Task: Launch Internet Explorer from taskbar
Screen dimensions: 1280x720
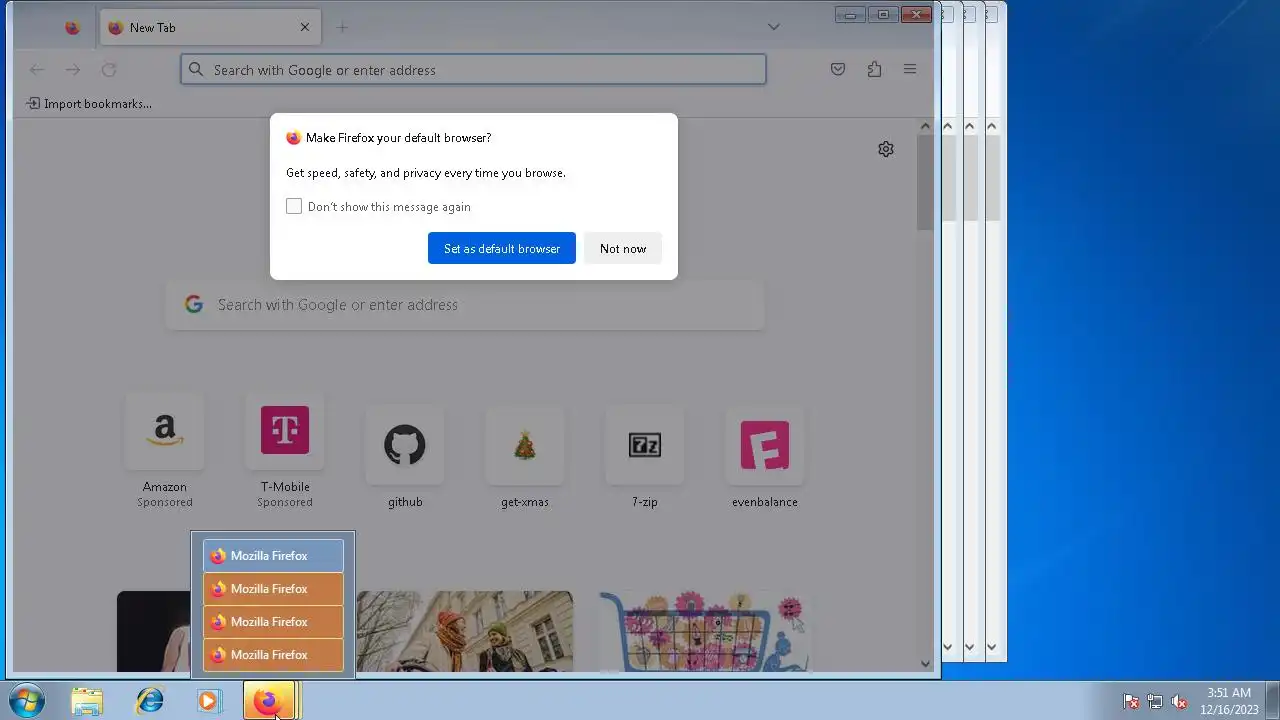Action: pyautogui.click(x=149, y=701)
